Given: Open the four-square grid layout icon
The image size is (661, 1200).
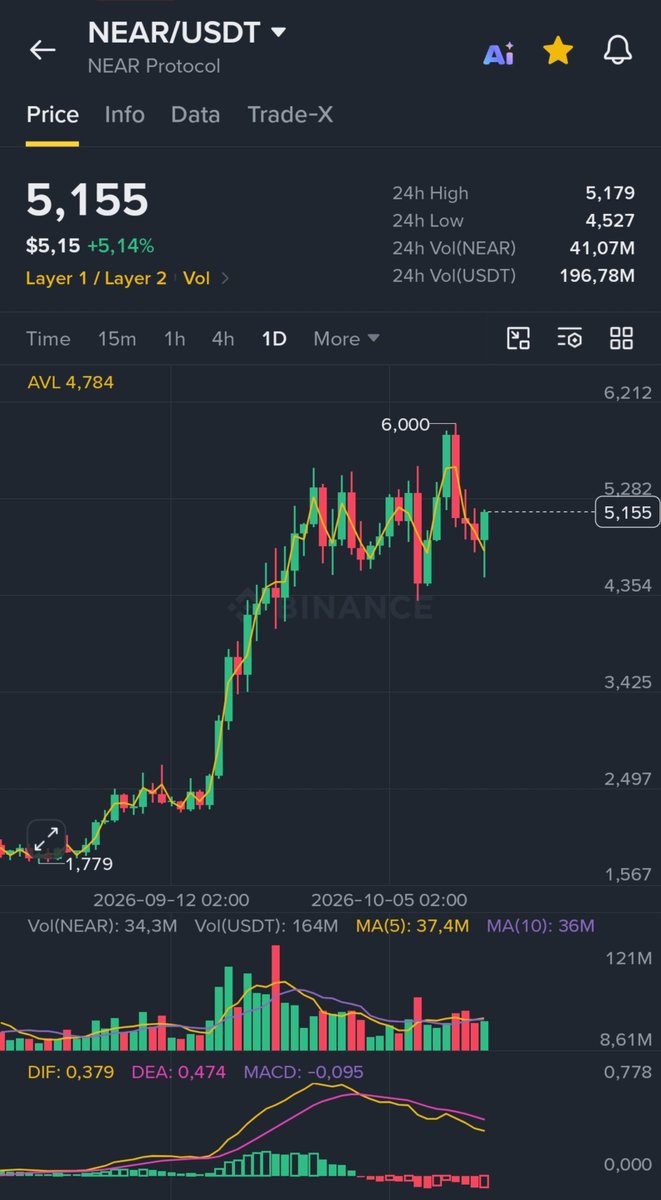Looking at the screenshot, I should (621, 338).
